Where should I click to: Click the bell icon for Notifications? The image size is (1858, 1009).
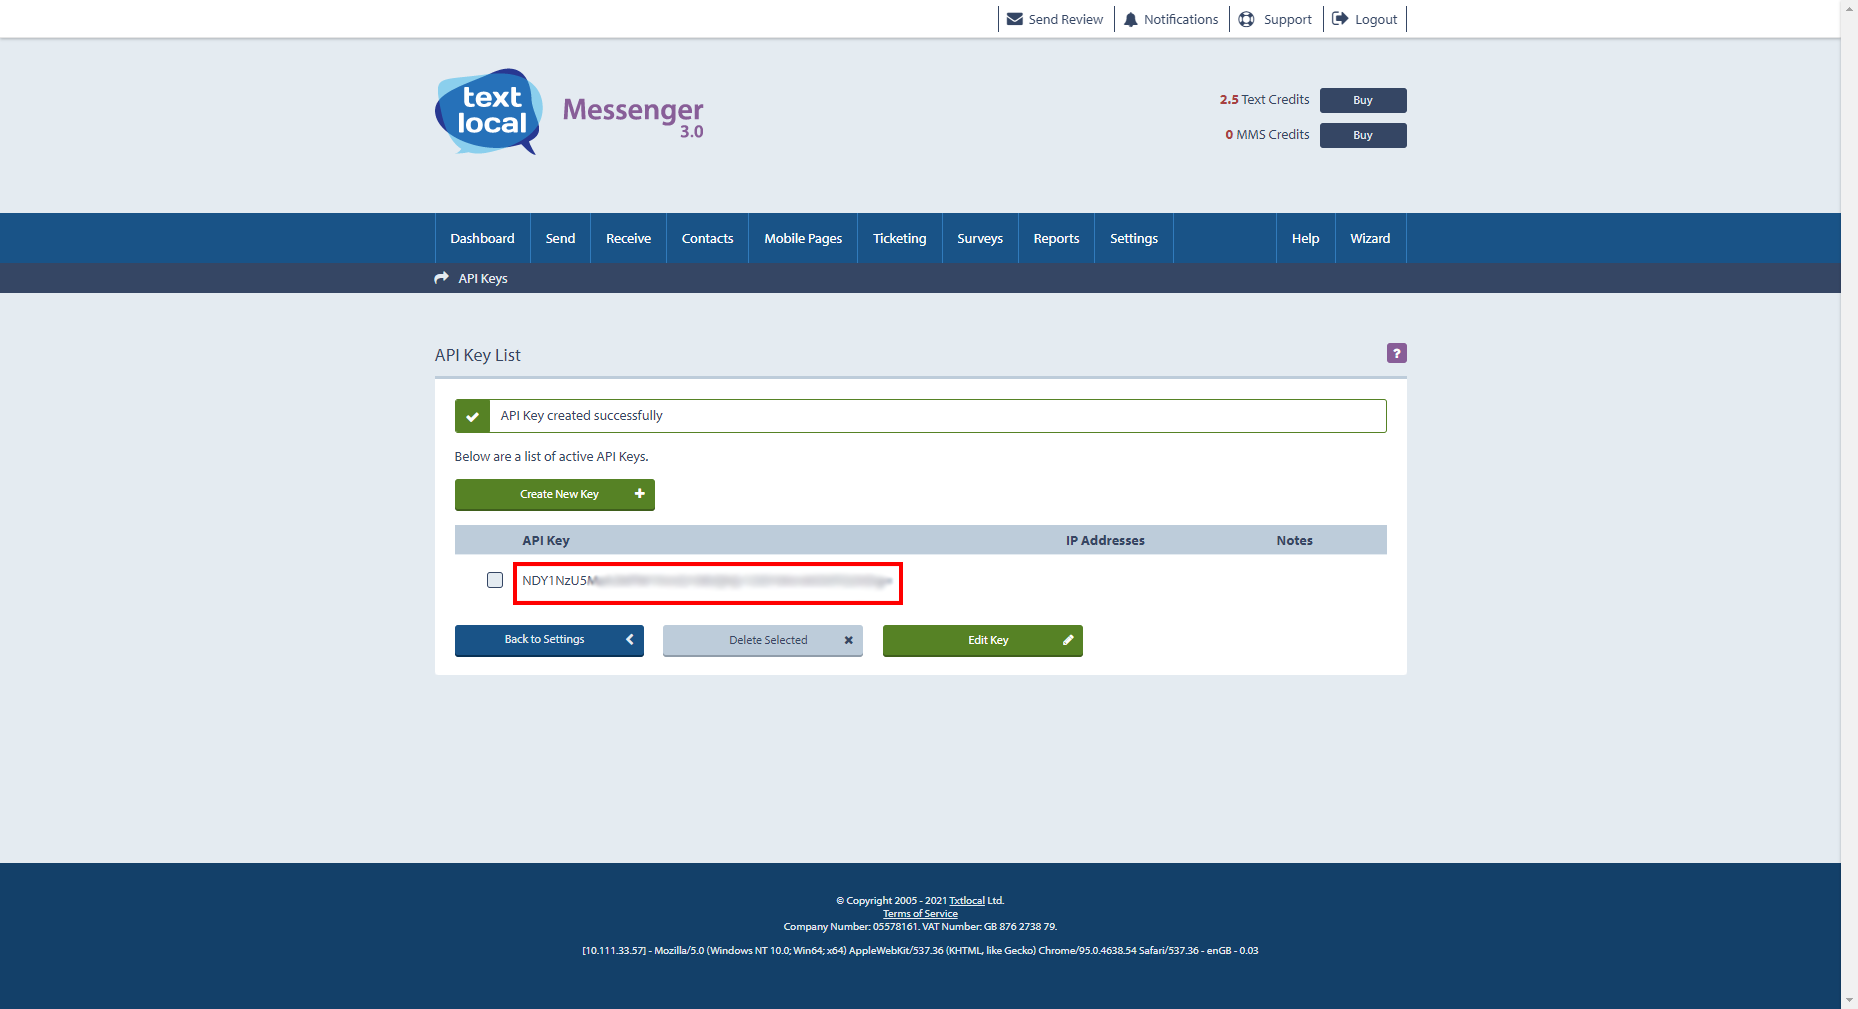1131,19
